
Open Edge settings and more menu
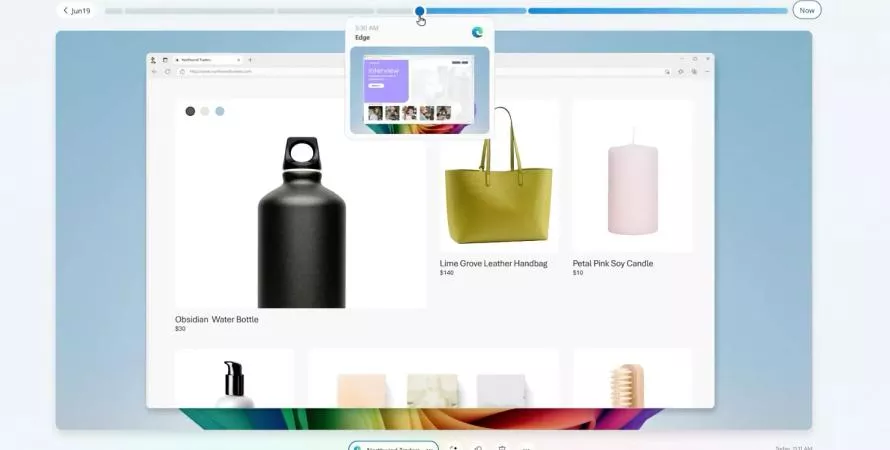(707, 72)
